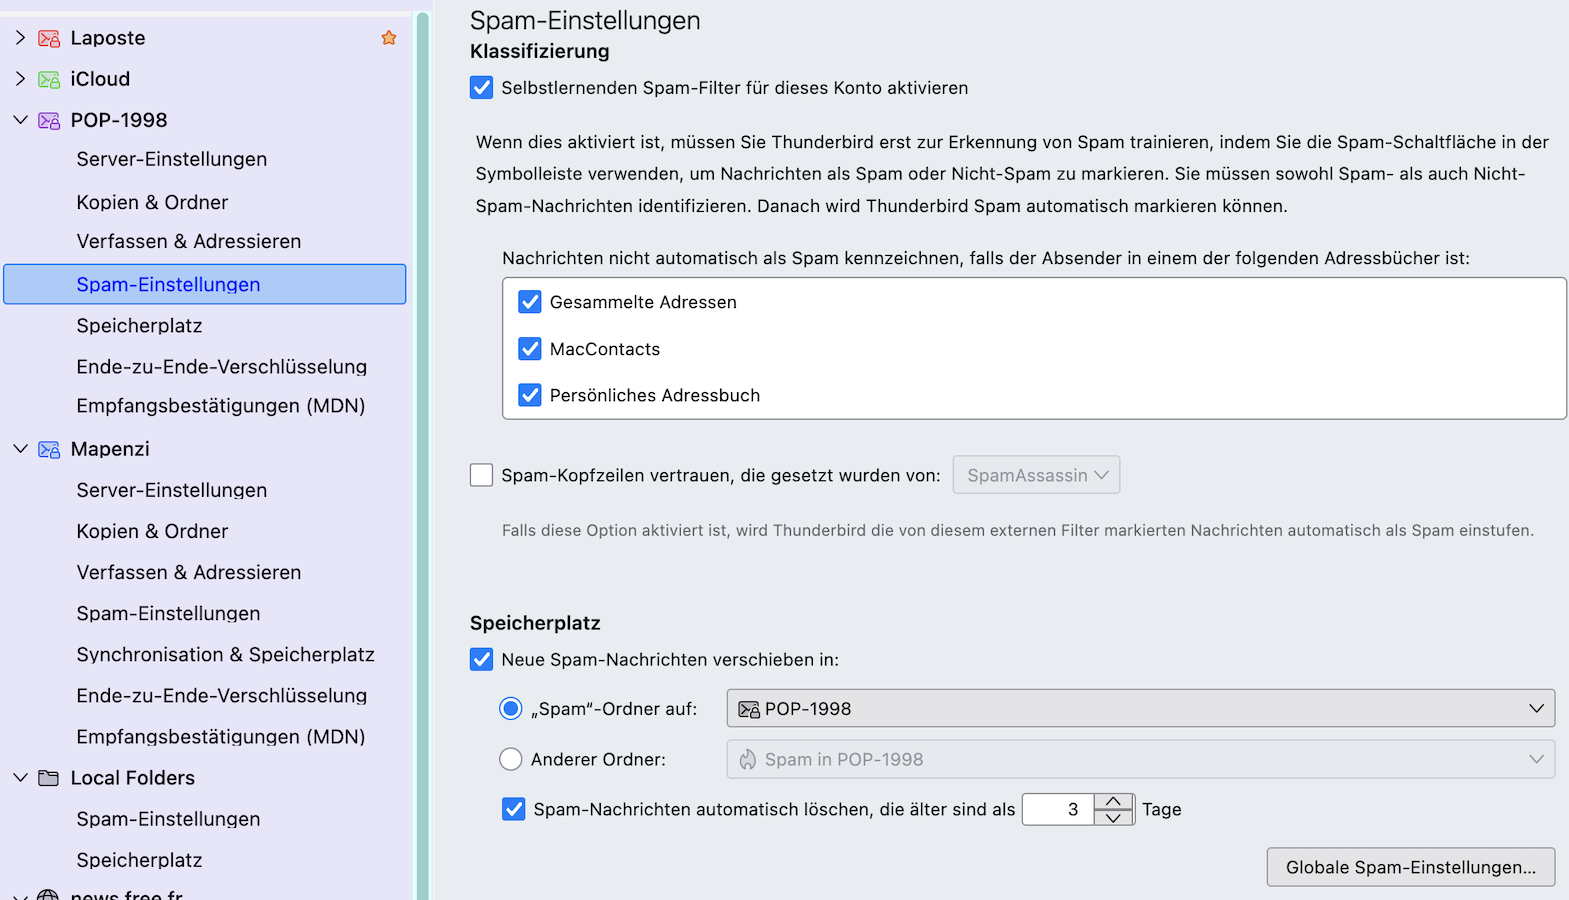Uncheck Gesammelte Adressen address book
1569x900 pixels.
pos(530,302)
